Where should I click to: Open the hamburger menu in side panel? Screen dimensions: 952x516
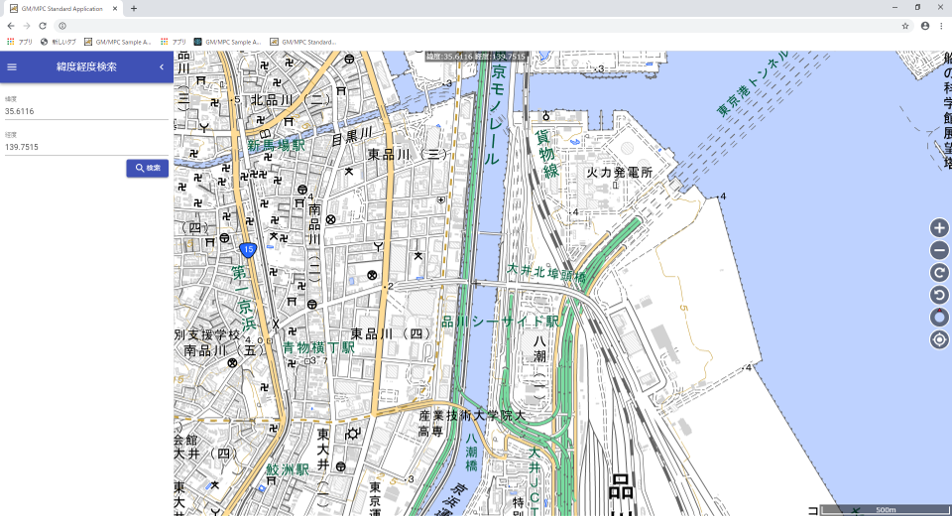(x=12, y=67)
